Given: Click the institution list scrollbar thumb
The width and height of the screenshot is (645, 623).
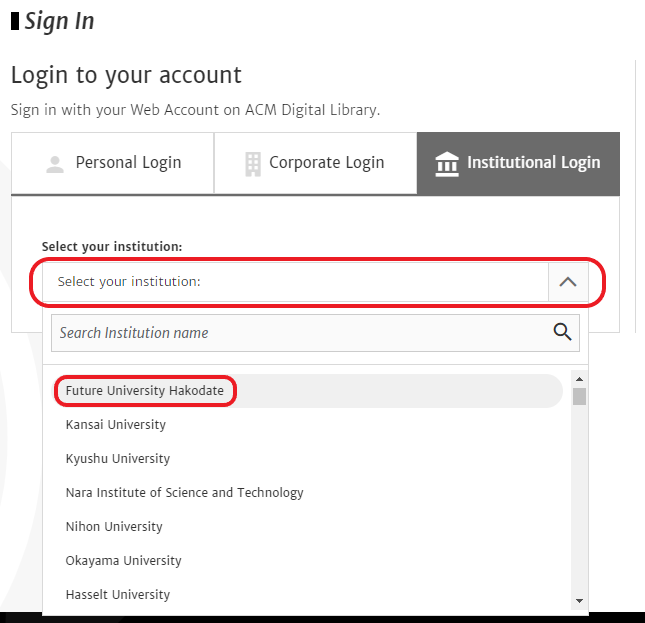Looking at the screenshot, I should click(x=580, y=396).
